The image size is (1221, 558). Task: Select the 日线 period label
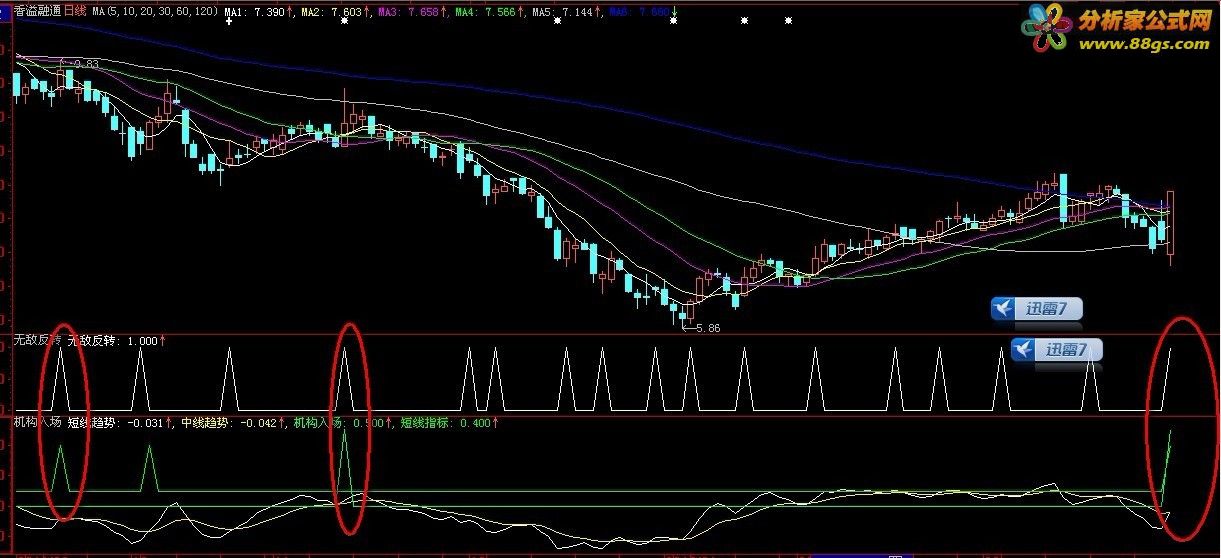[x=76, y=9]
